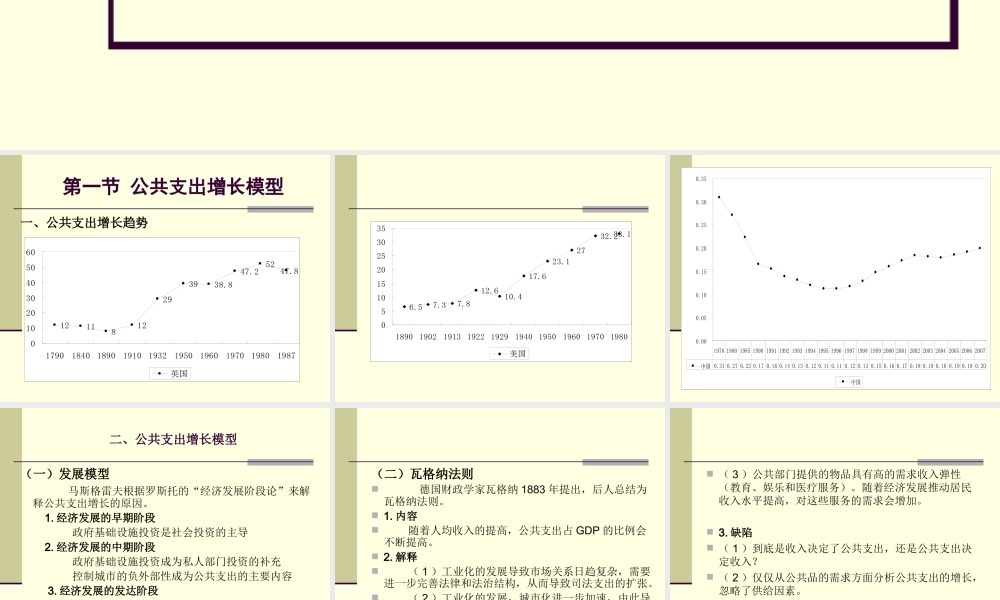The image size is (1000, 600).
Task: Click the title 第一节 公共支出增长模型
Action: (175, 185)
